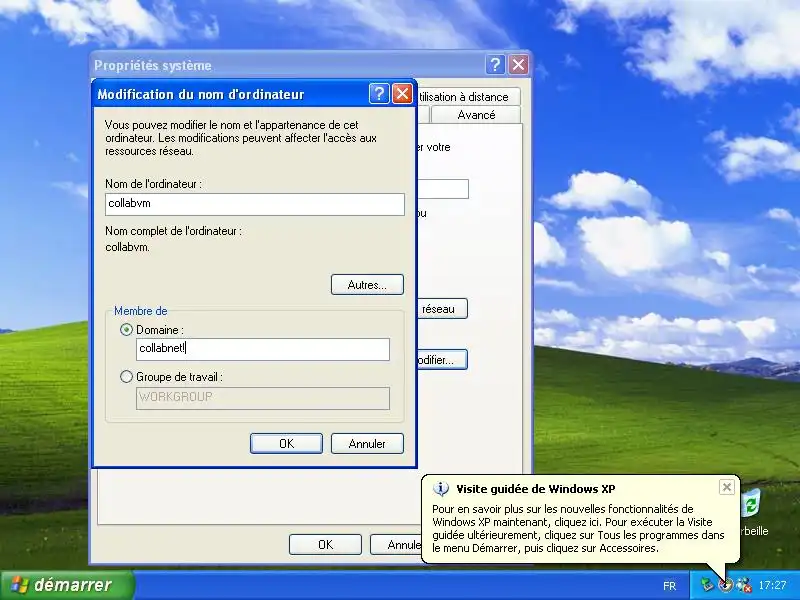Click the Visite guidée de Windows XP title
The width and height of the screenshot is (800, 600).
536,489
